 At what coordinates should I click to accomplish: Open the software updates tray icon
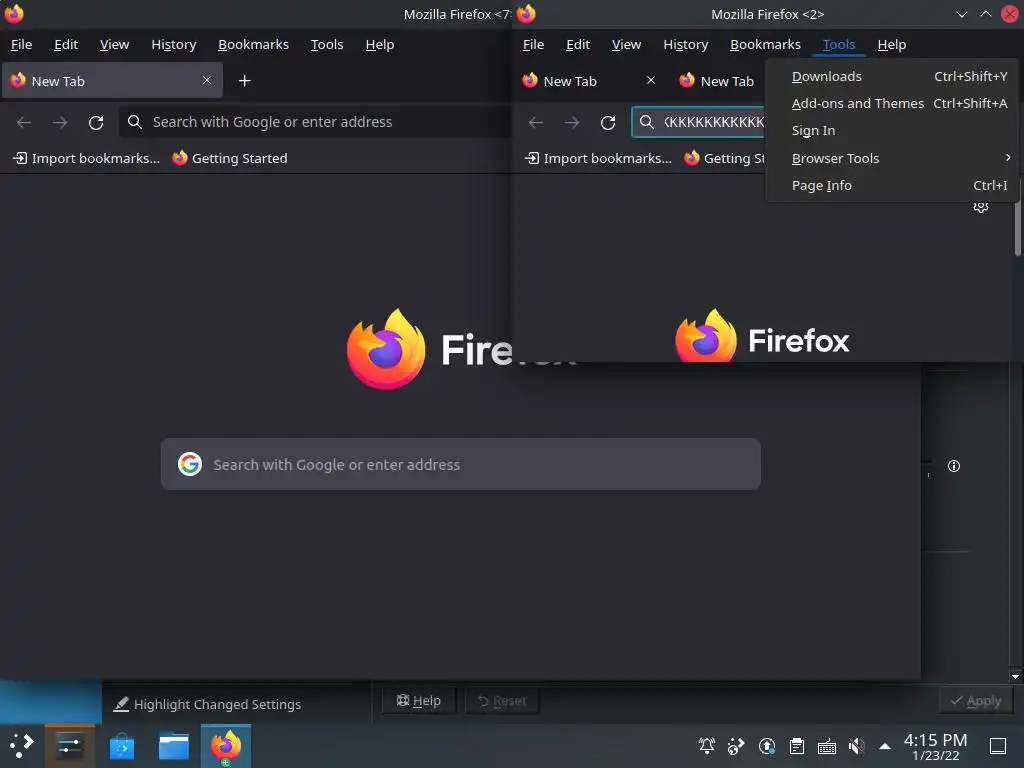pos(767,745)
